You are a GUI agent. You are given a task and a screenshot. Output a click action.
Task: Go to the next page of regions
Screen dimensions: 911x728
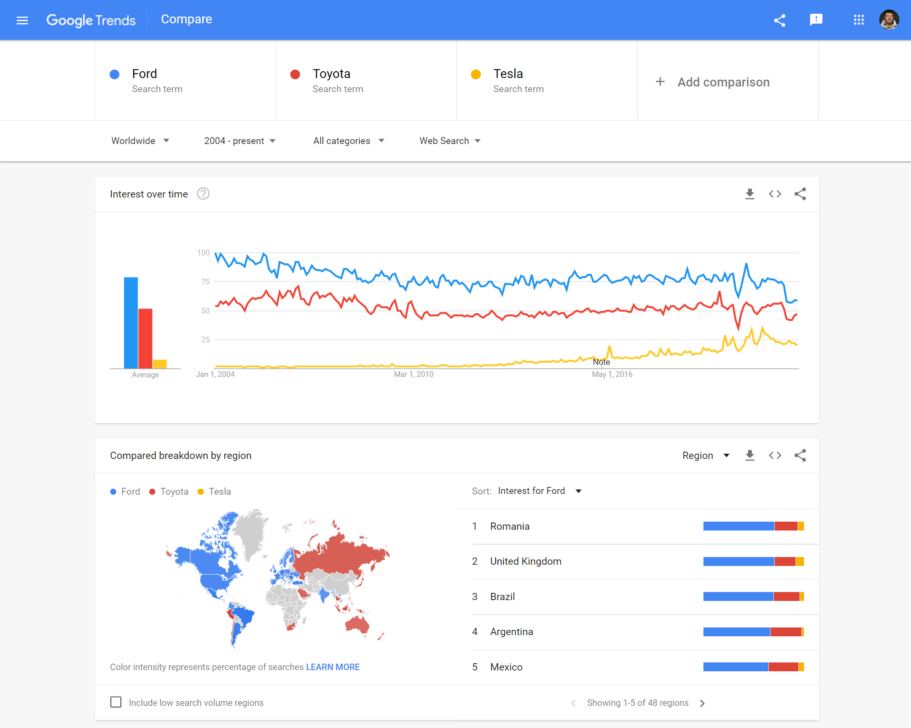click(704, 703)
